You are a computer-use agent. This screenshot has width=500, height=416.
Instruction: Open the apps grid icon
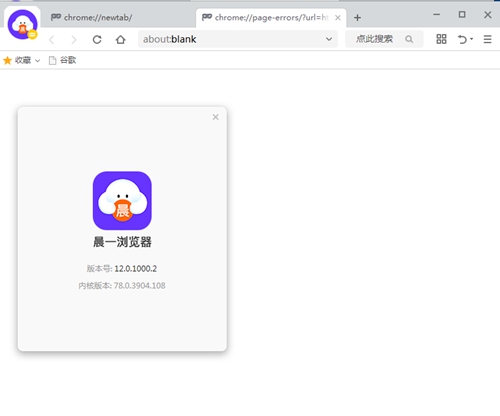point(441,39)
